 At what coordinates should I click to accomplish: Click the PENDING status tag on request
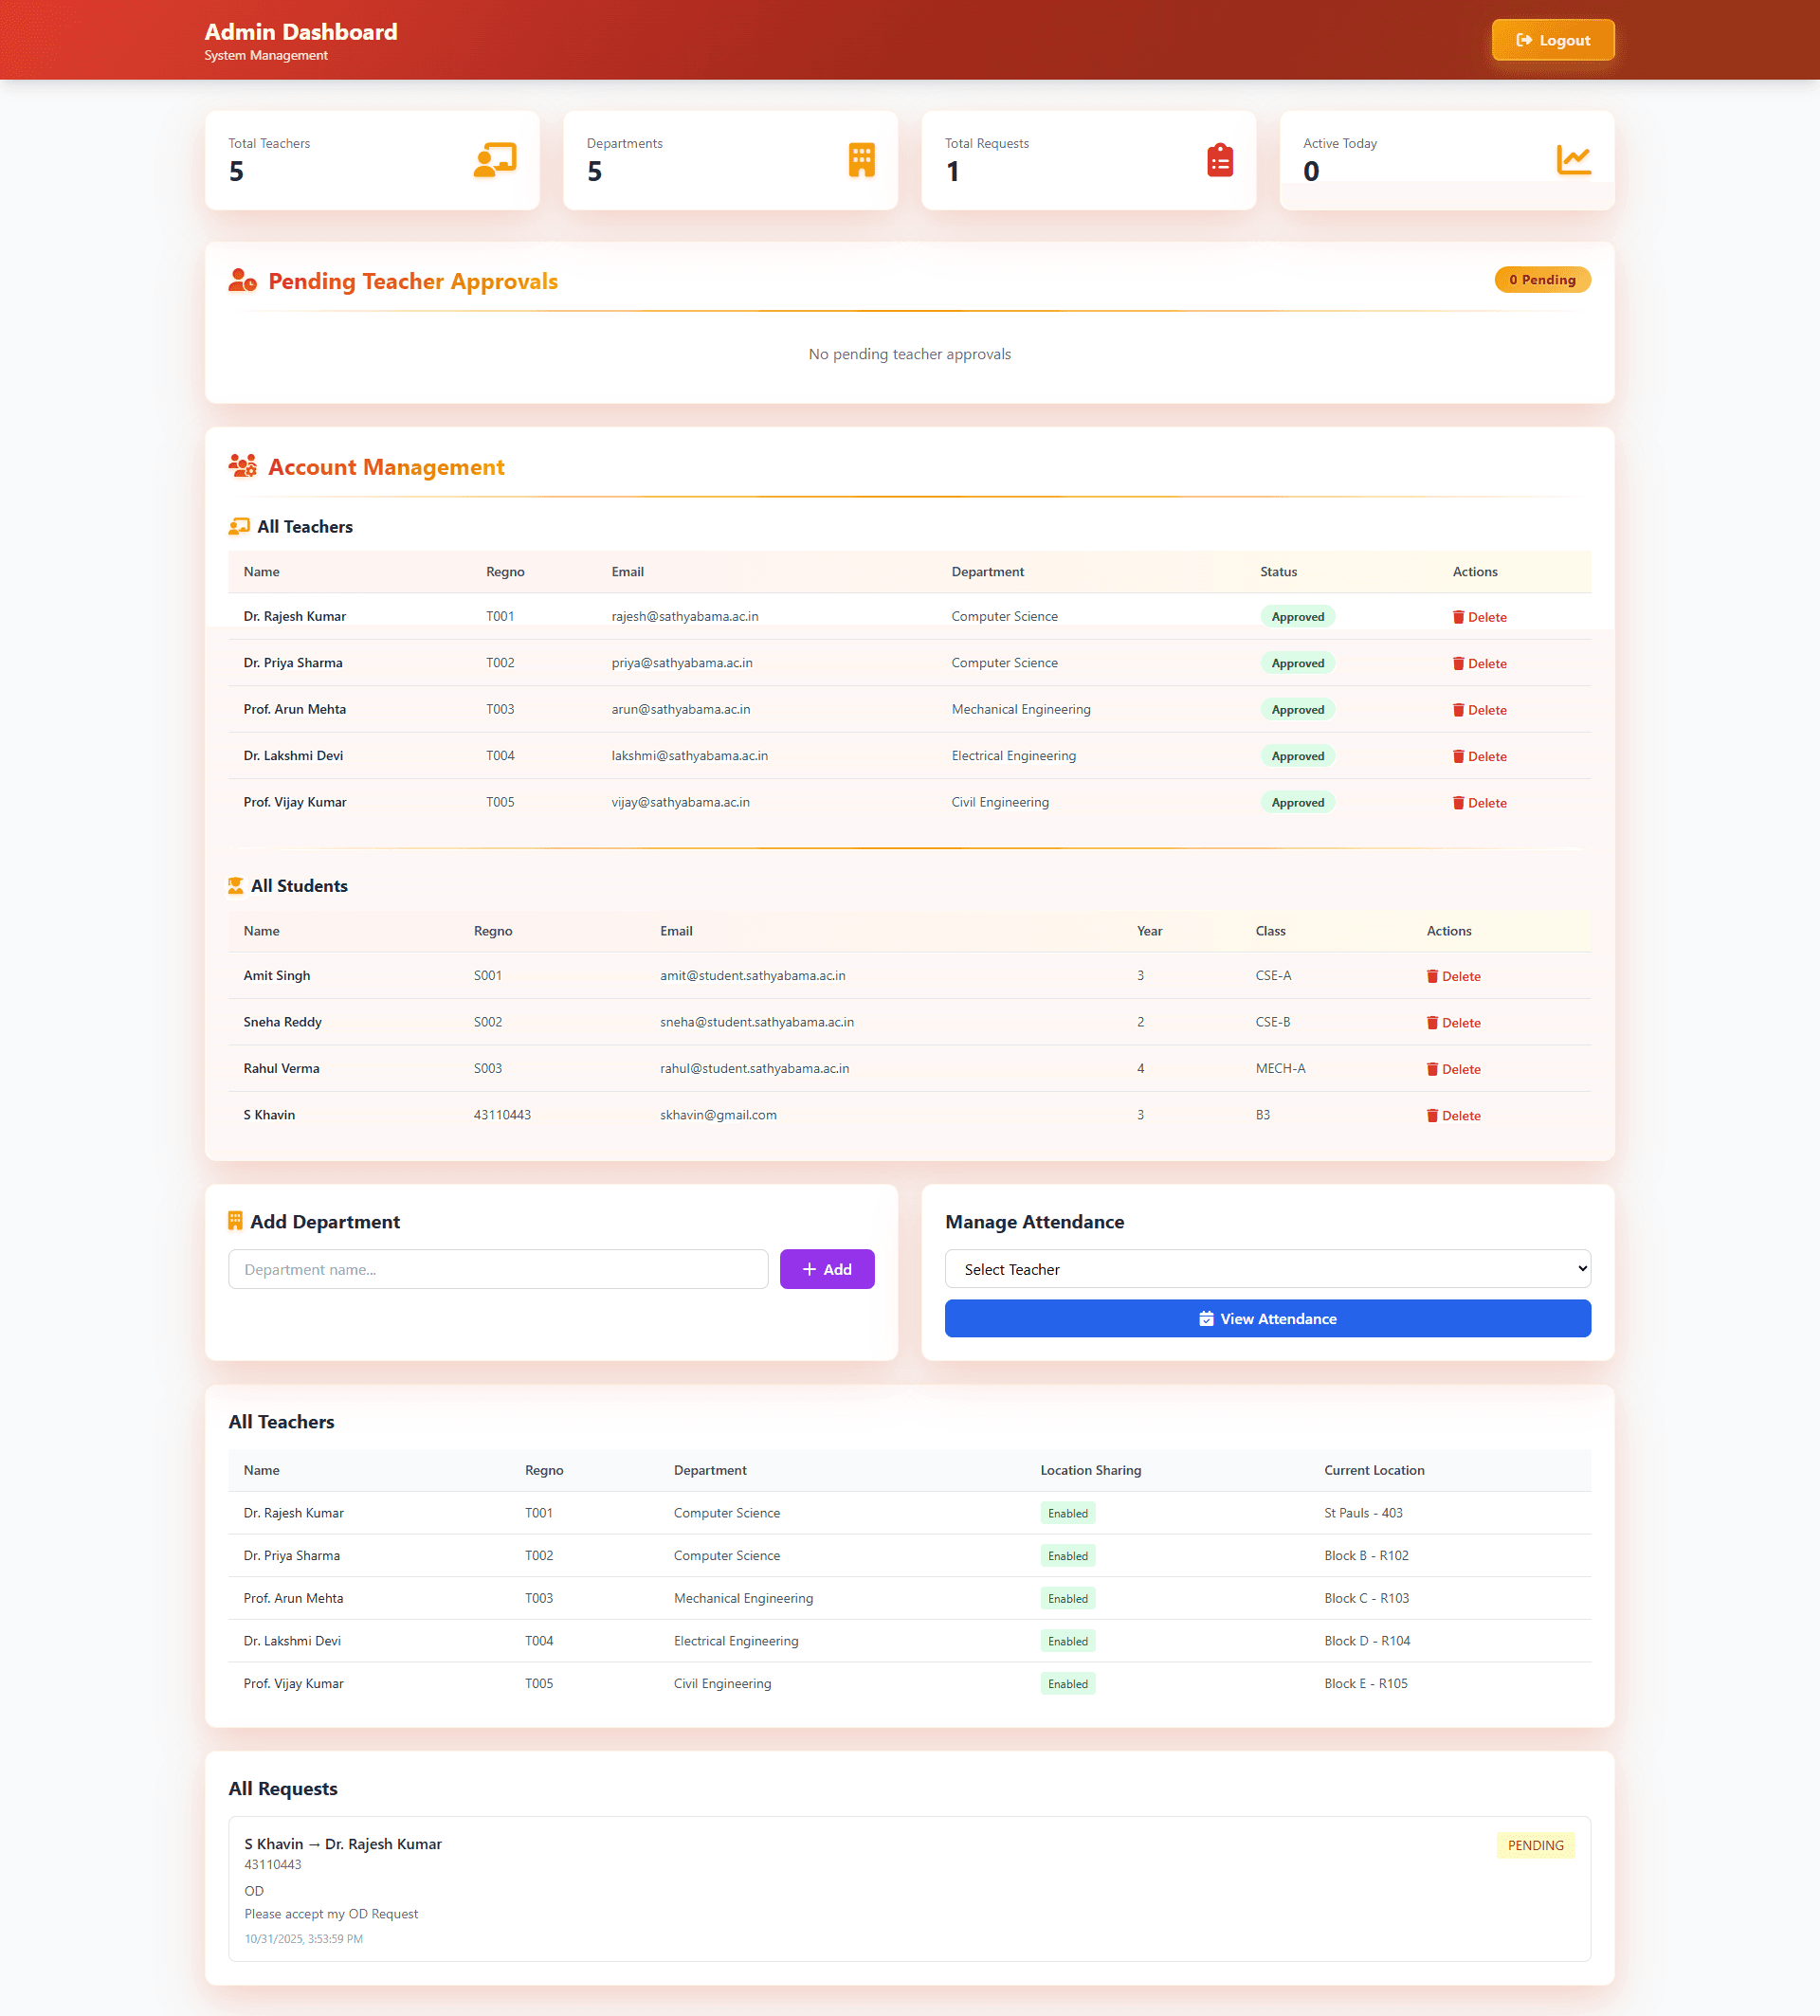click(1534, 1845)
